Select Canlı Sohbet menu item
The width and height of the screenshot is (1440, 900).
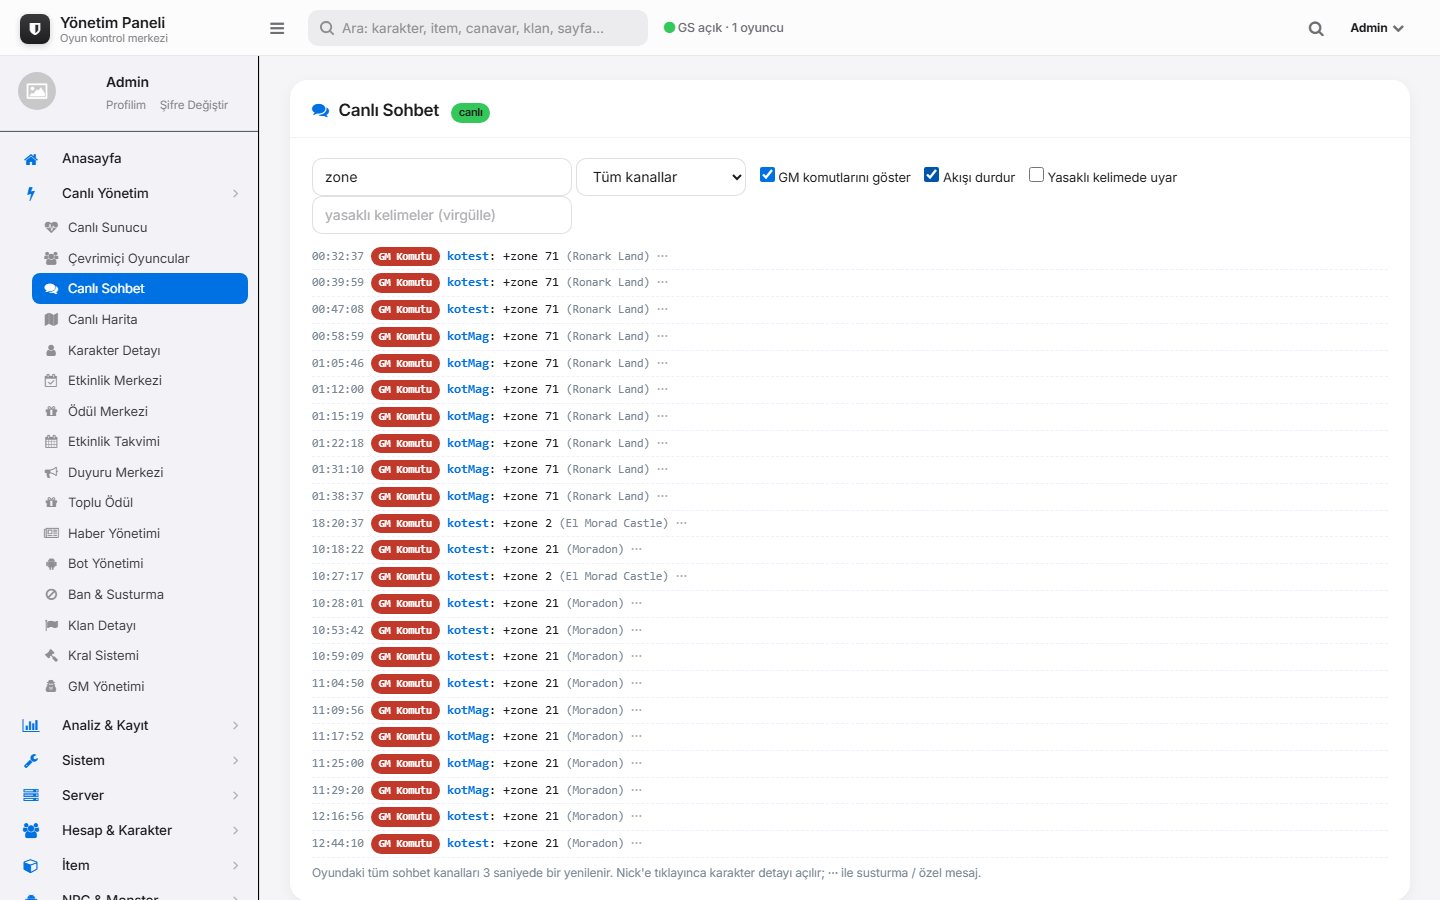click(140, 288)
